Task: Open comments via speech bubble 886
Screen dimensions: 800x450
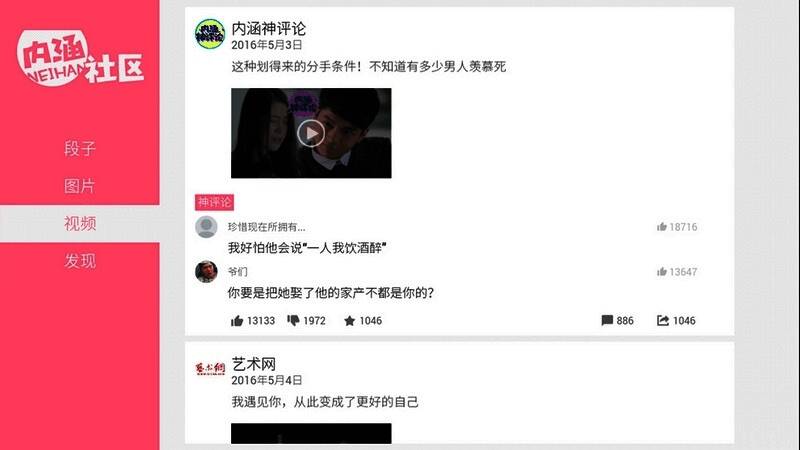Action: click(x=617, y=320)
